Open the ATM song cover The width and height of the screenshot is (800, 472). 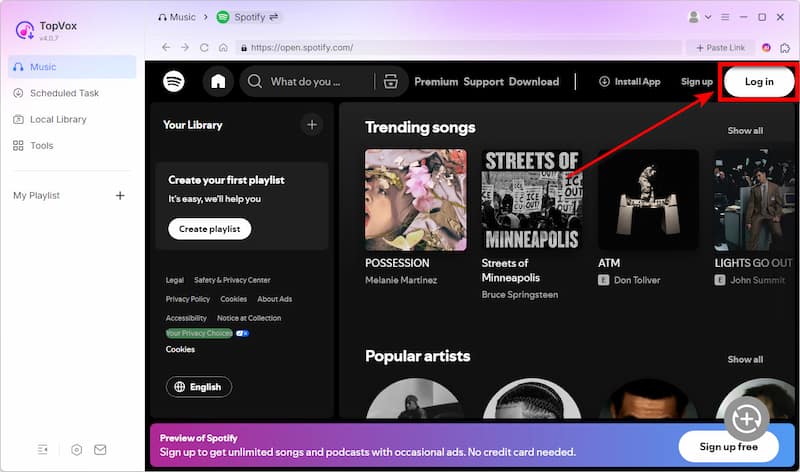tap(648, 200)
